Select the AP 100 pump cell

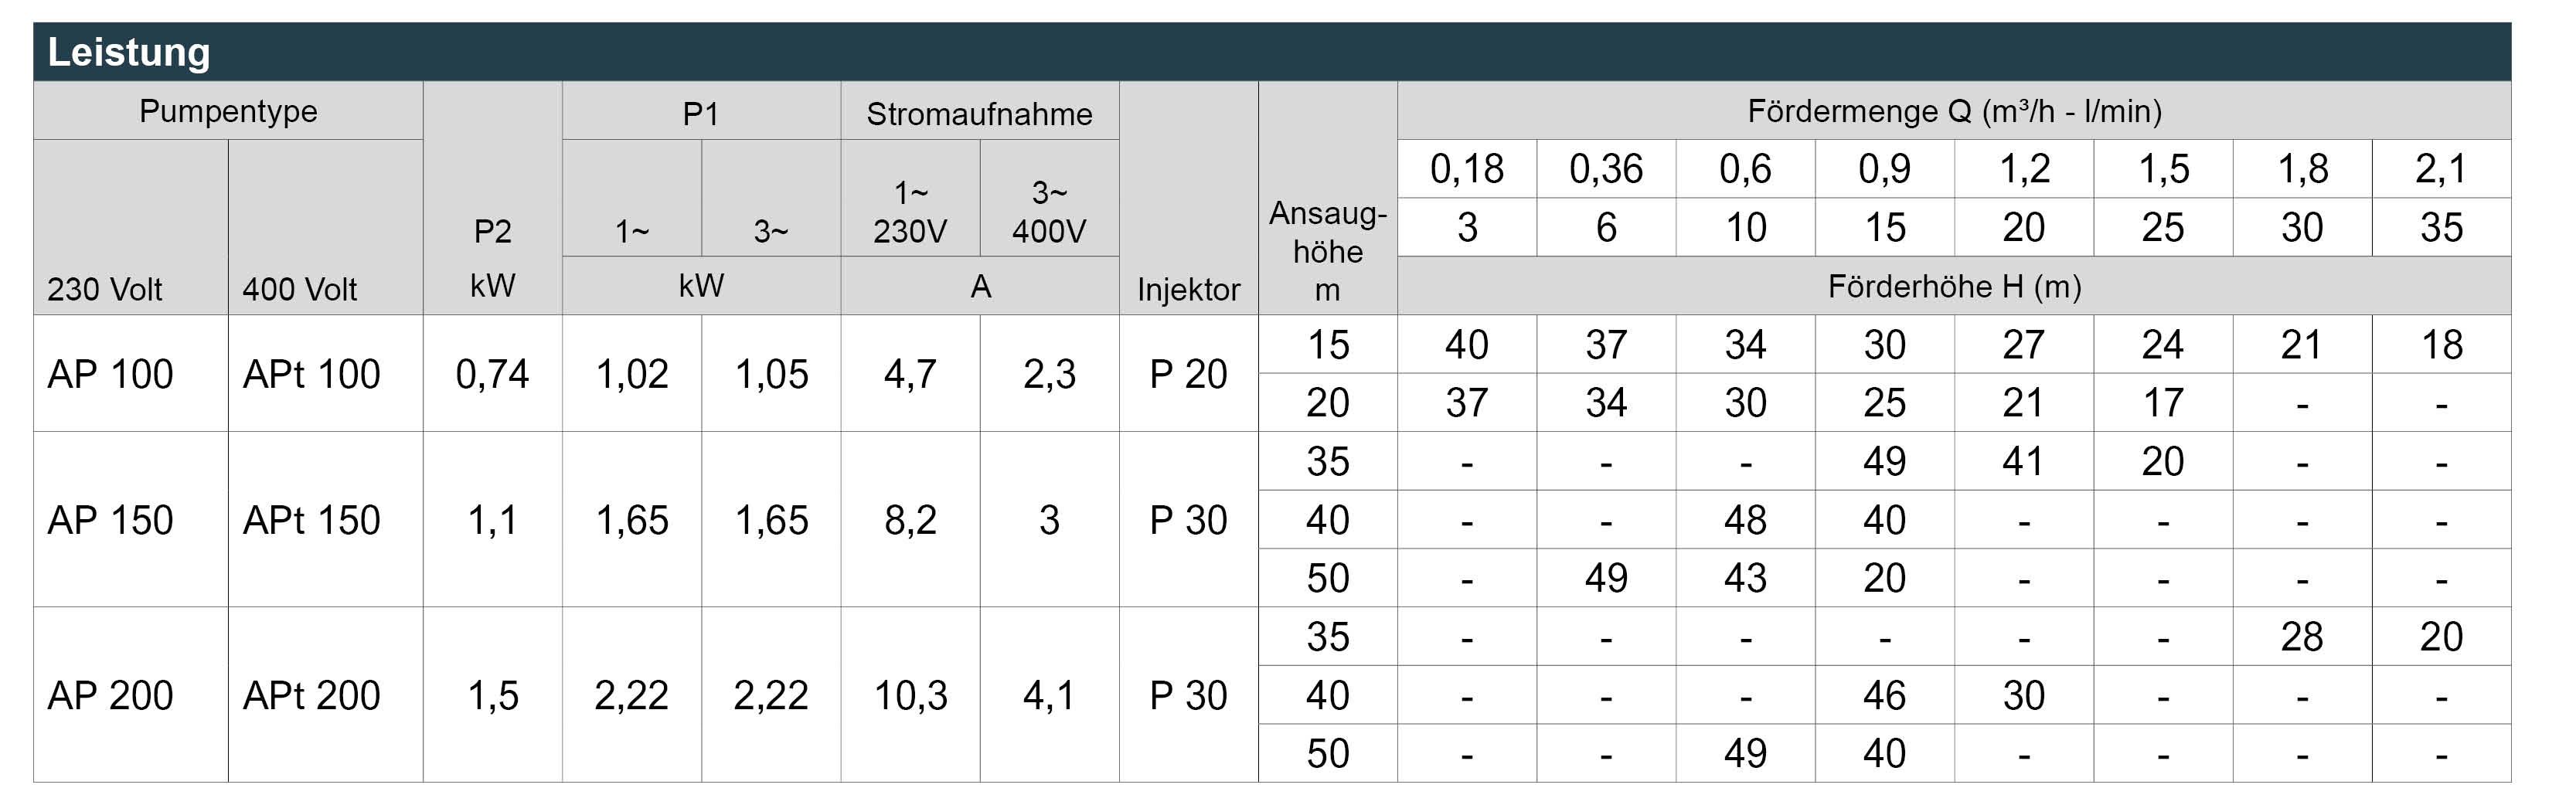(x=131, y=374)
